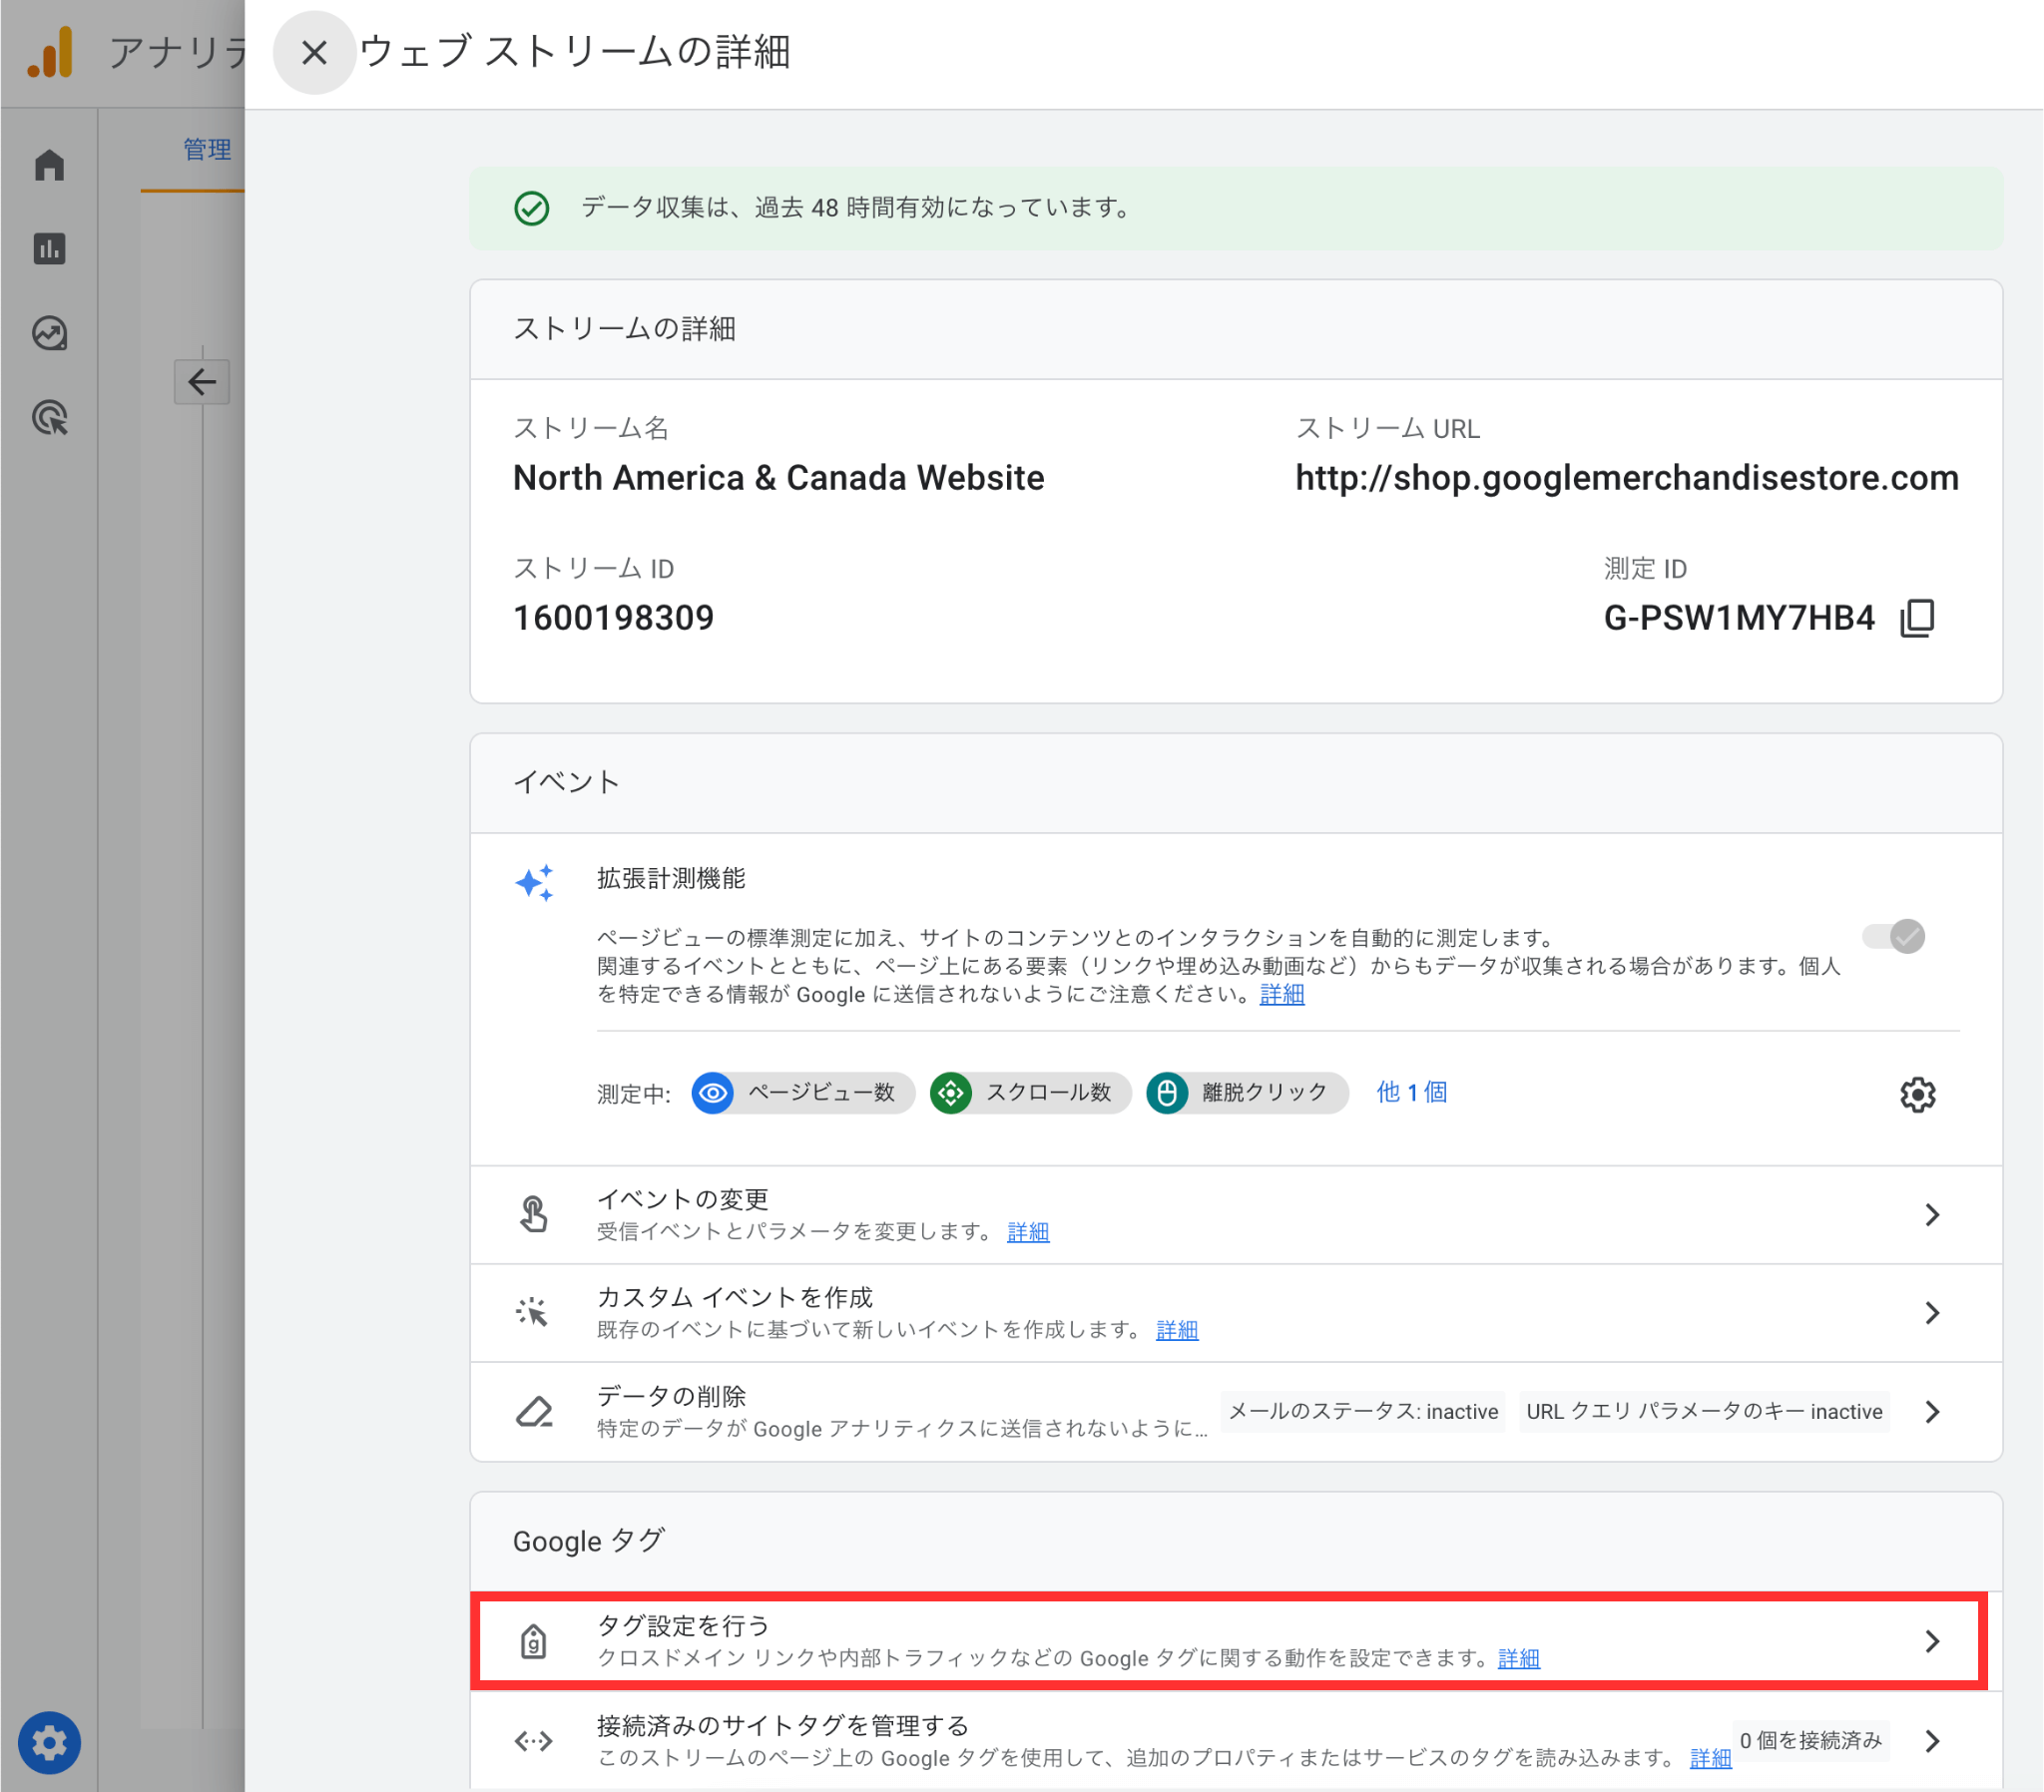The image size is (2044, 1792).
Task: Click the ページビュー数 eye icon
Action: point(713,1093)
